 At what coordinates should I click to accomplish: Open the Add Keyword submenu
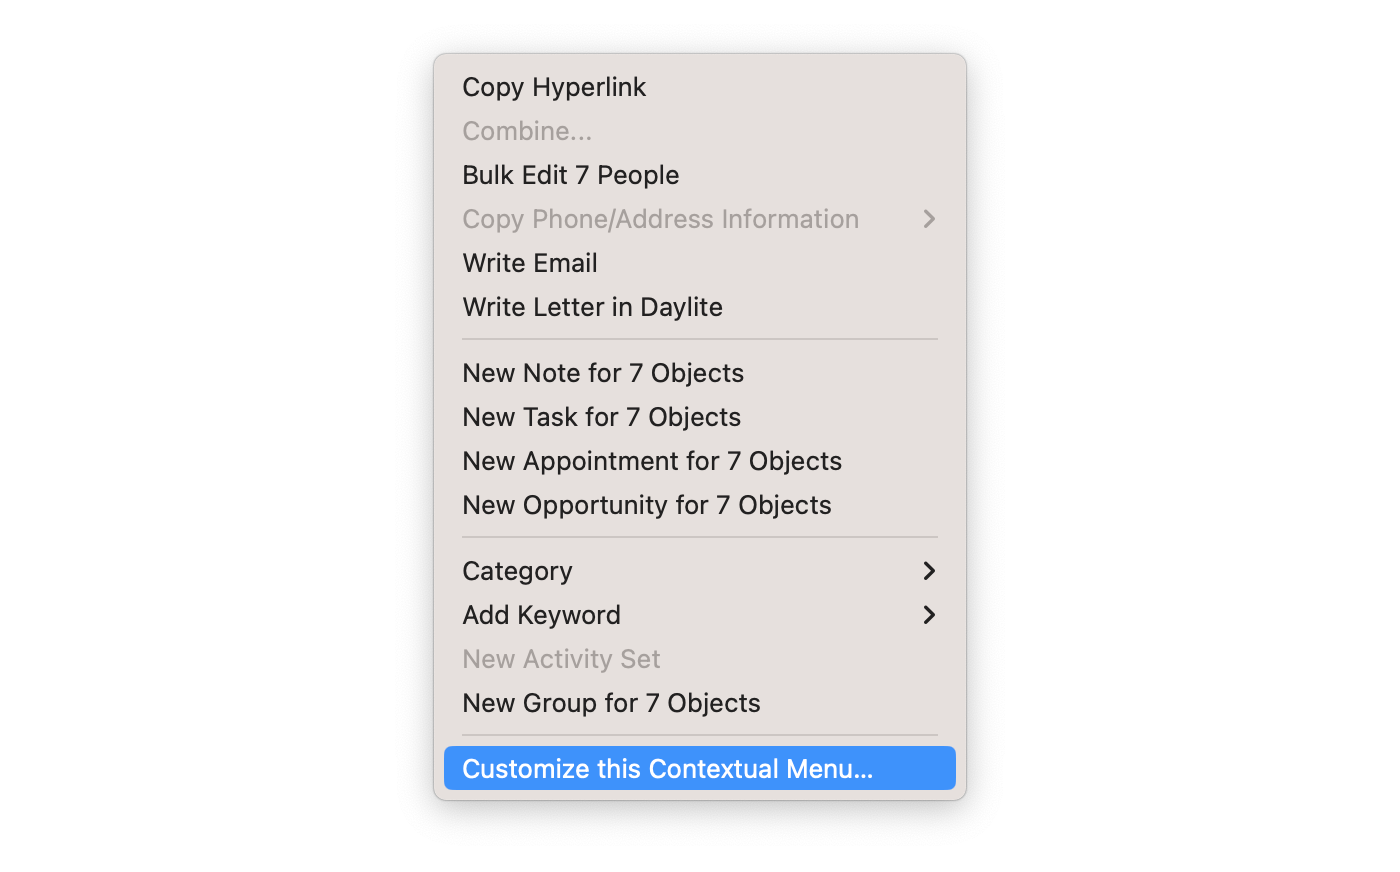point(541,615)
